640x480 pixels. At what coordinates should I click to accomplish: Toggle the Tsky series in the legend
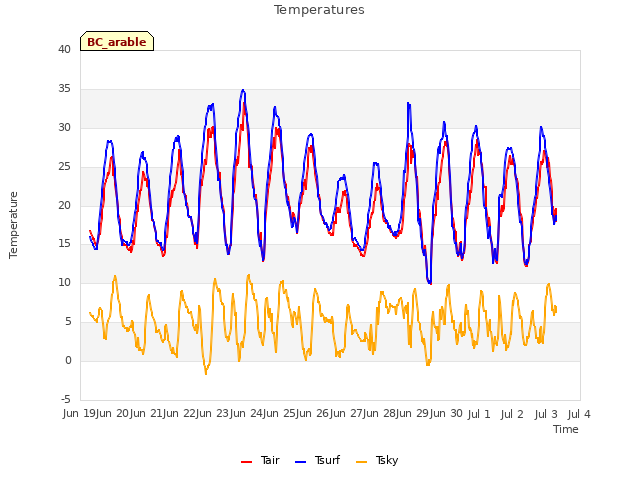click(x=377, y=460)
